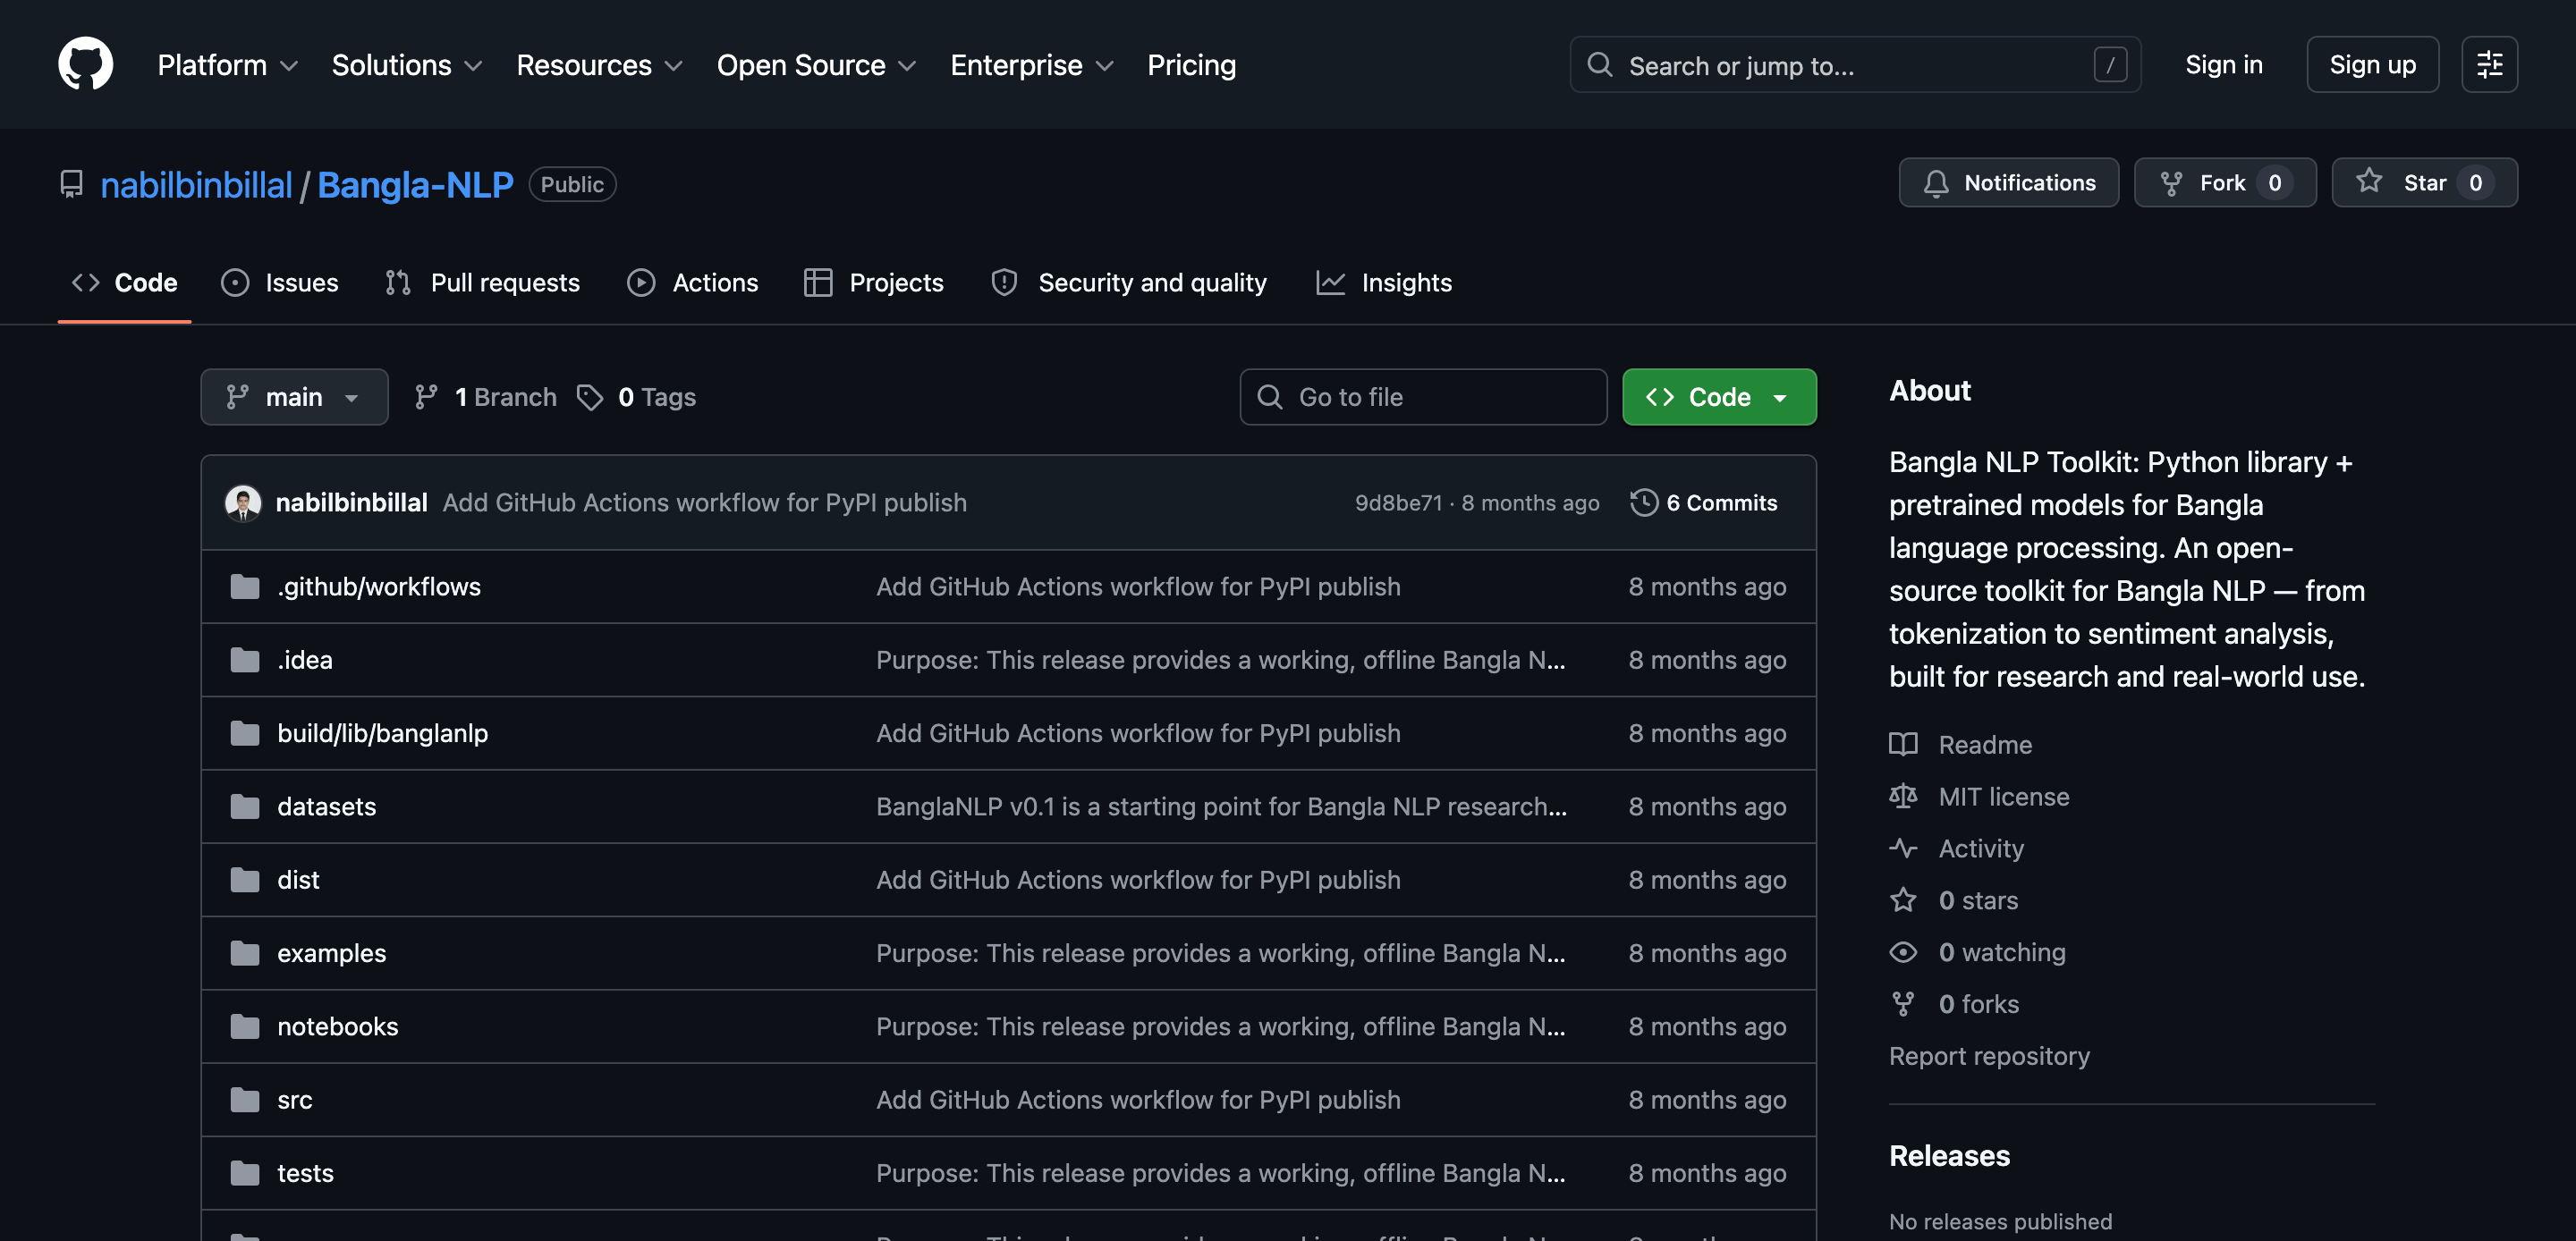2576x1241 pixels.
Task: Switch to the Issues tab
Action: pyautogui.click(x=280, y=283)
